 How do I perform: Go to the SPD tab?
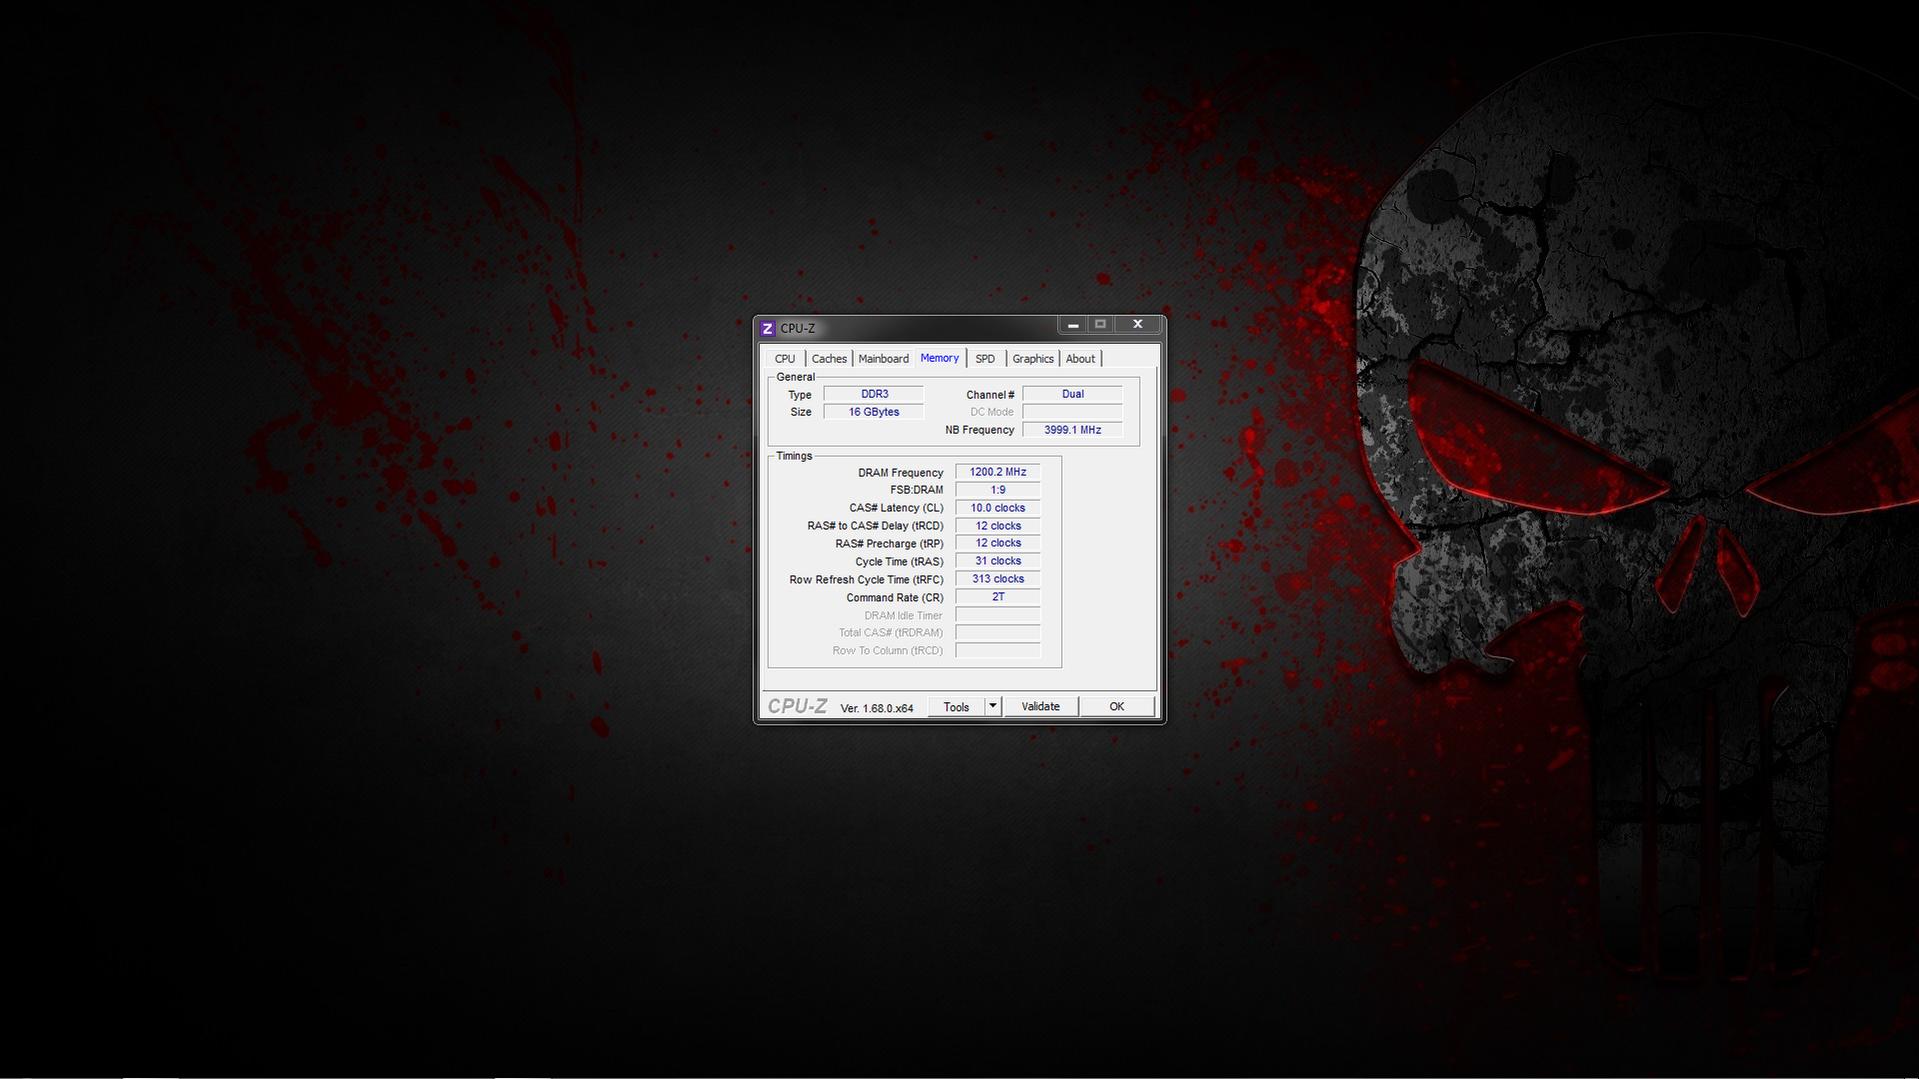click(985, 359)
